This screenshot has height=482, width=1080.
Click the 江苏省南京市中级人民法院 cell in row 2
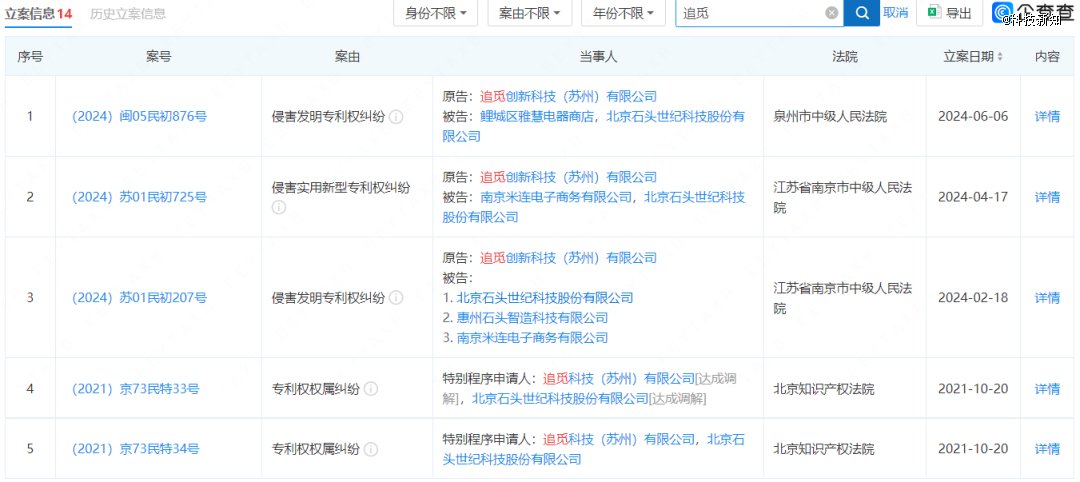tap(843, 198)
